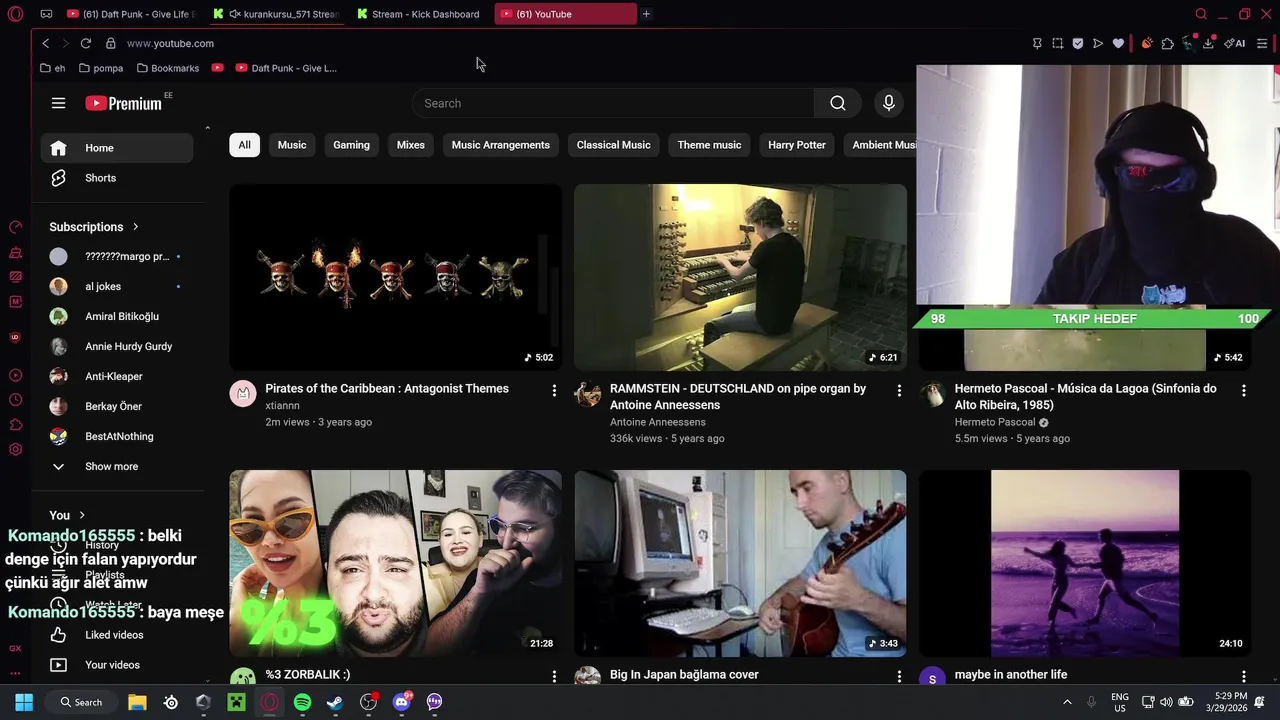Image resolution: width=1280 pixels, height=720 pixels.
Task: Open Annie Hurdy Gurdy subscription
Action: point(116,347)
